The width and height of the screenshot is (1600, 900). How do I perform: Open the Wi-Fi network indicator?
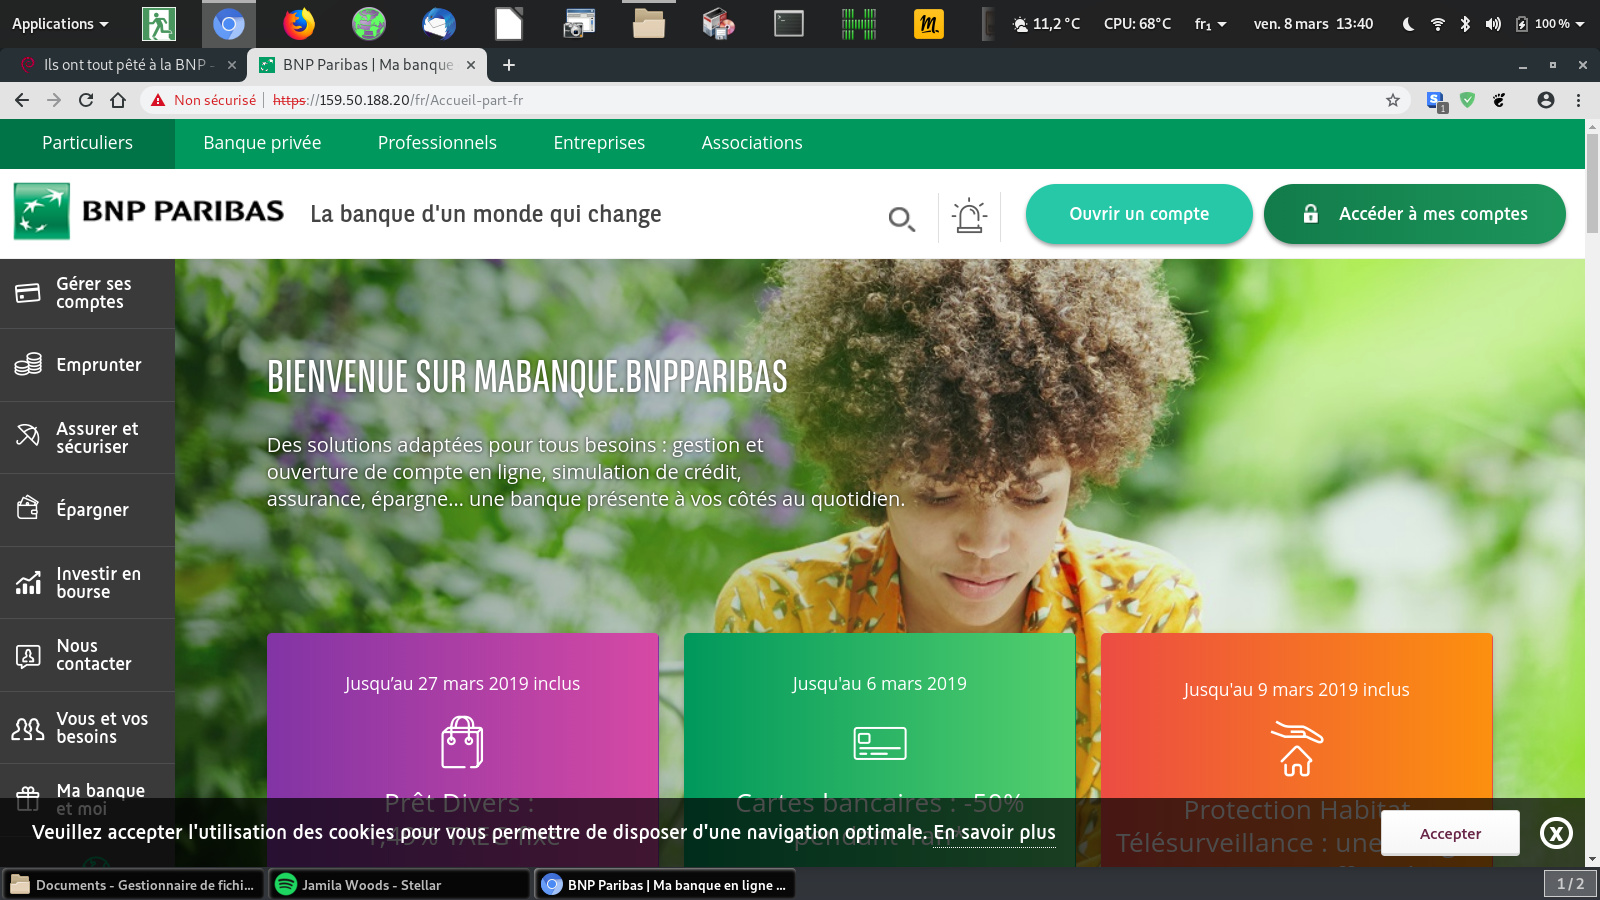click(x=1437, y=24)
